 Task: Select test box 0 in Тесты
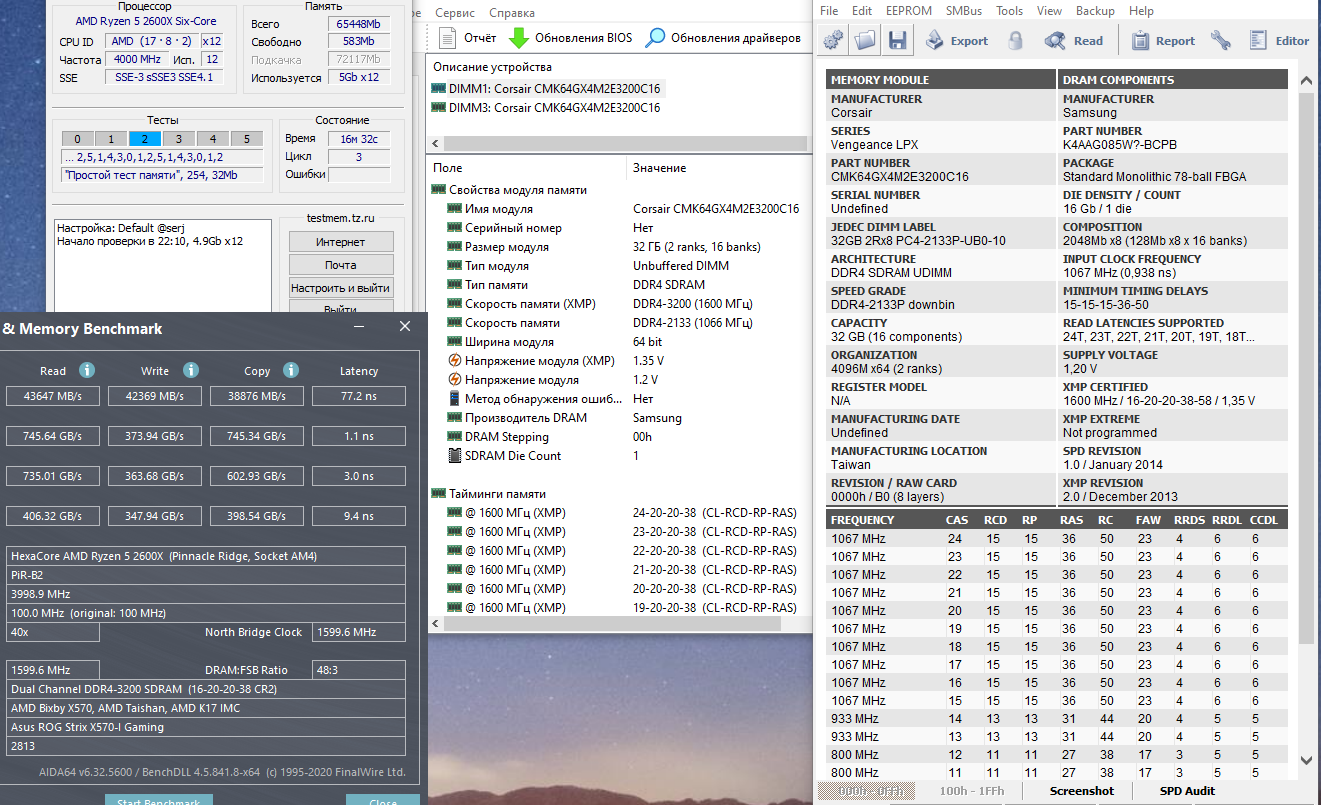coord(77,139)
